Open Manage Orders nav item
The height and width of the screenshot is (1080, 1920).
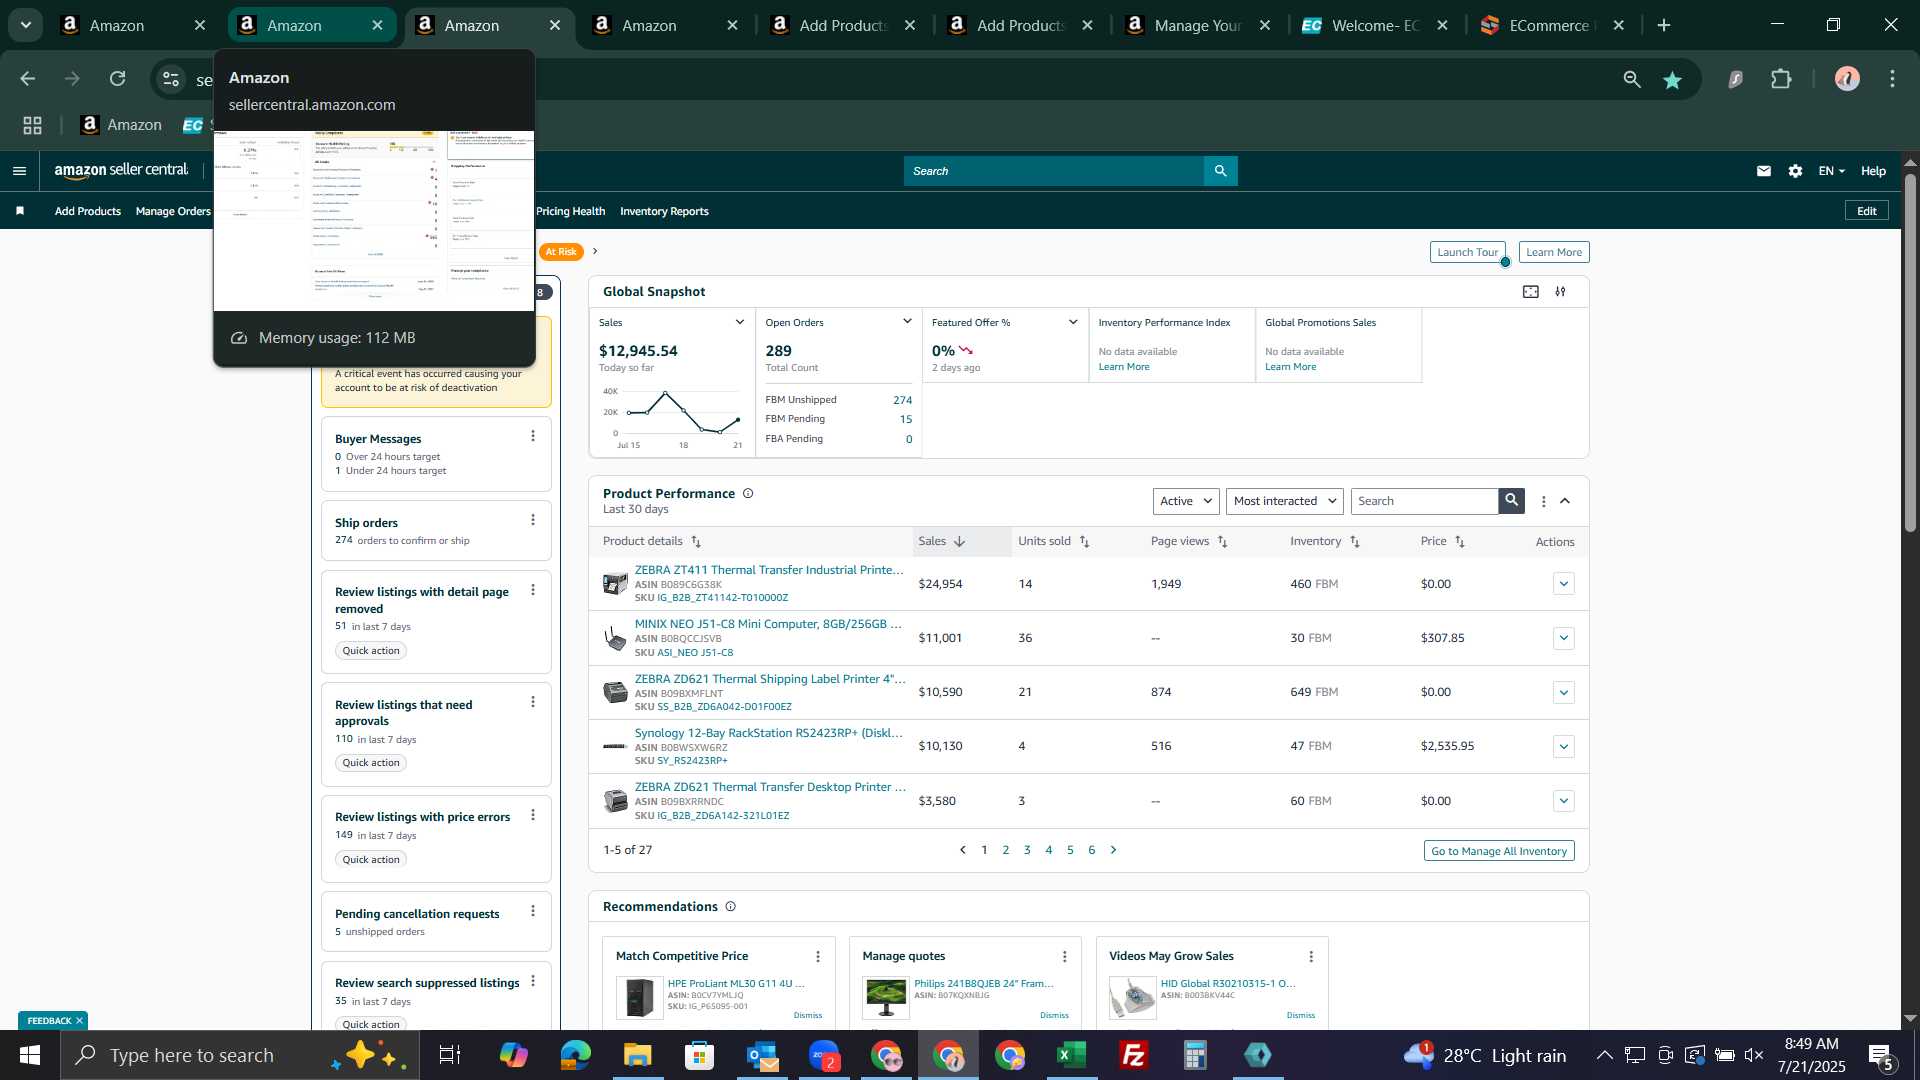(x=173, y=211)
